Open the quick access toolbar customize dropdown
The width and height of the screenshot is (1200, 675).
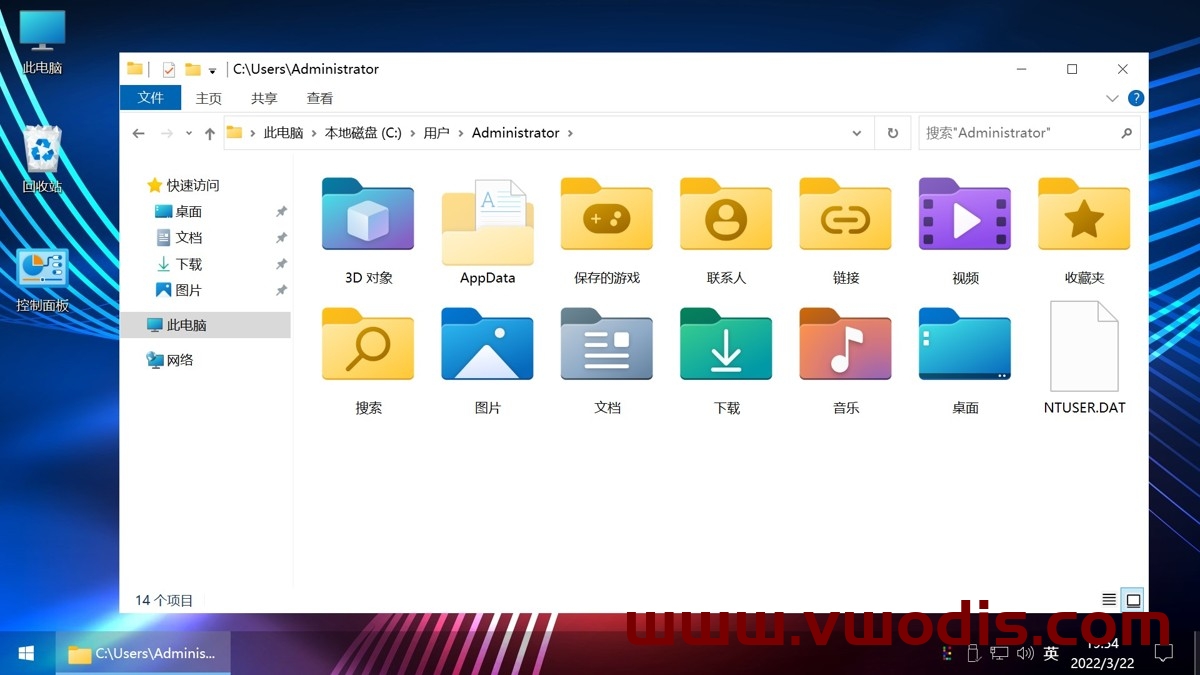(212, 69)
